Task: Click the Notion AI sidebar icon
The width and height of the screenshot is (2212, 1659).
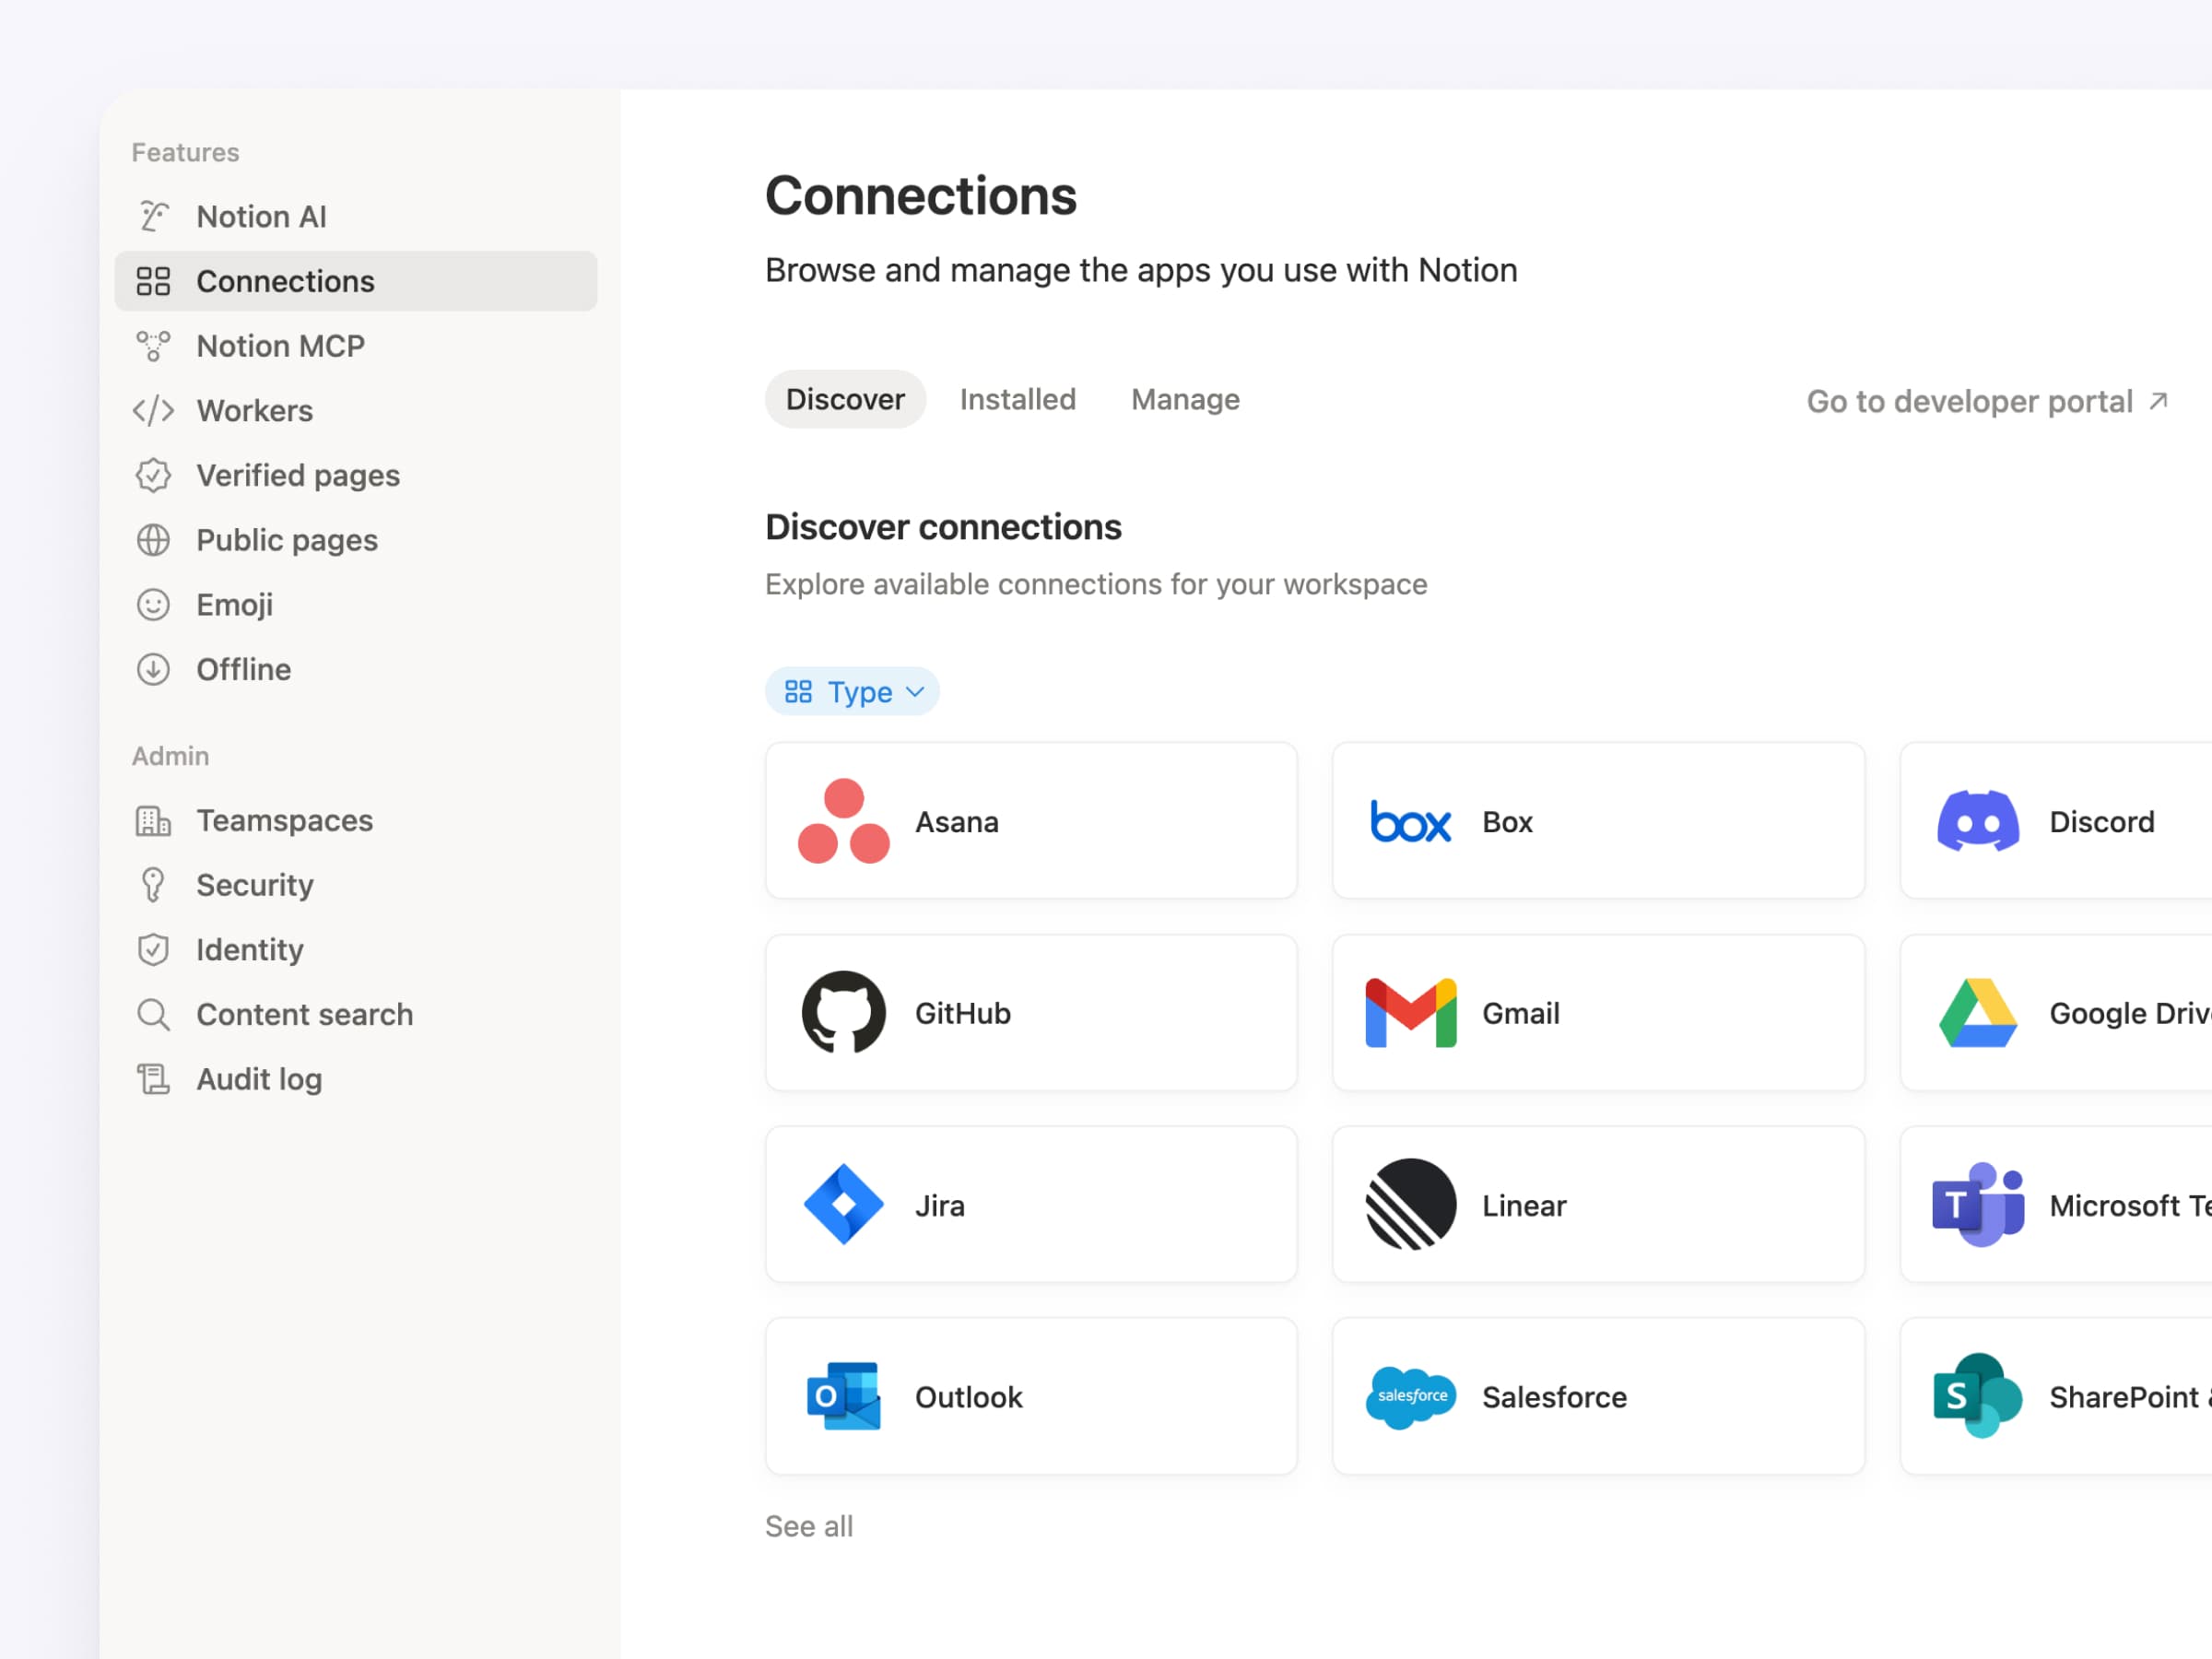Action: pyautogui.click(x=153, y=216)
